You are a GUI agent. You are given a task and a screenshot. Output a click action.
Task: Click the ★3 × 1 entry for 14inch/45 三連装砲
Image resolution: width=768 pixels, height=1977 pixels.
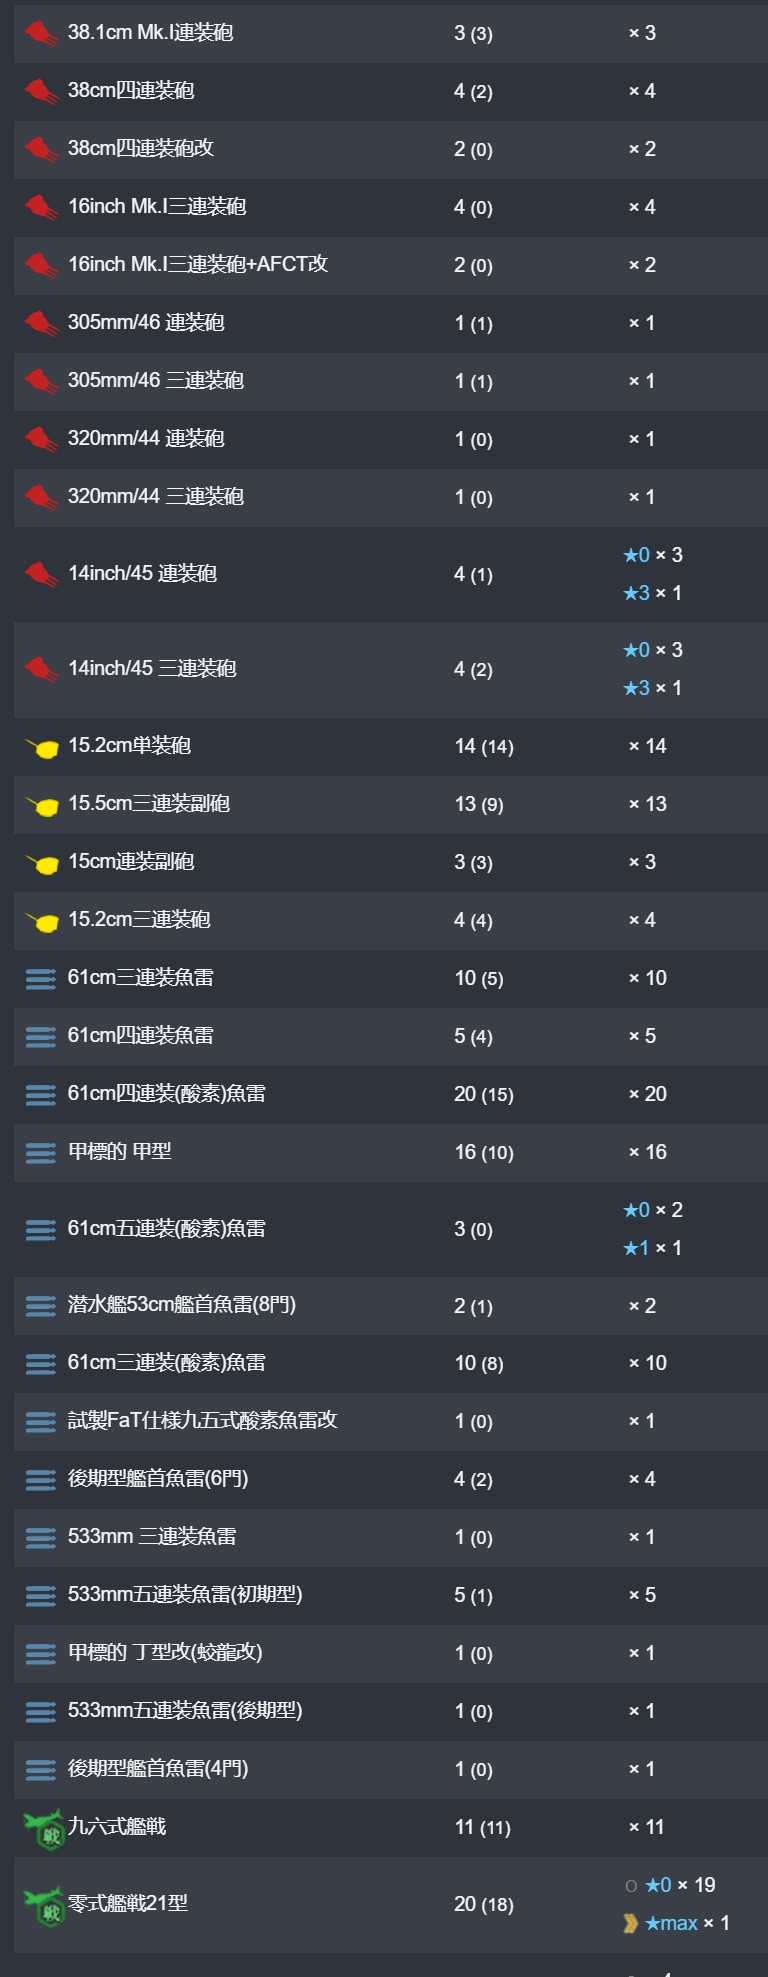coord(653,688)
